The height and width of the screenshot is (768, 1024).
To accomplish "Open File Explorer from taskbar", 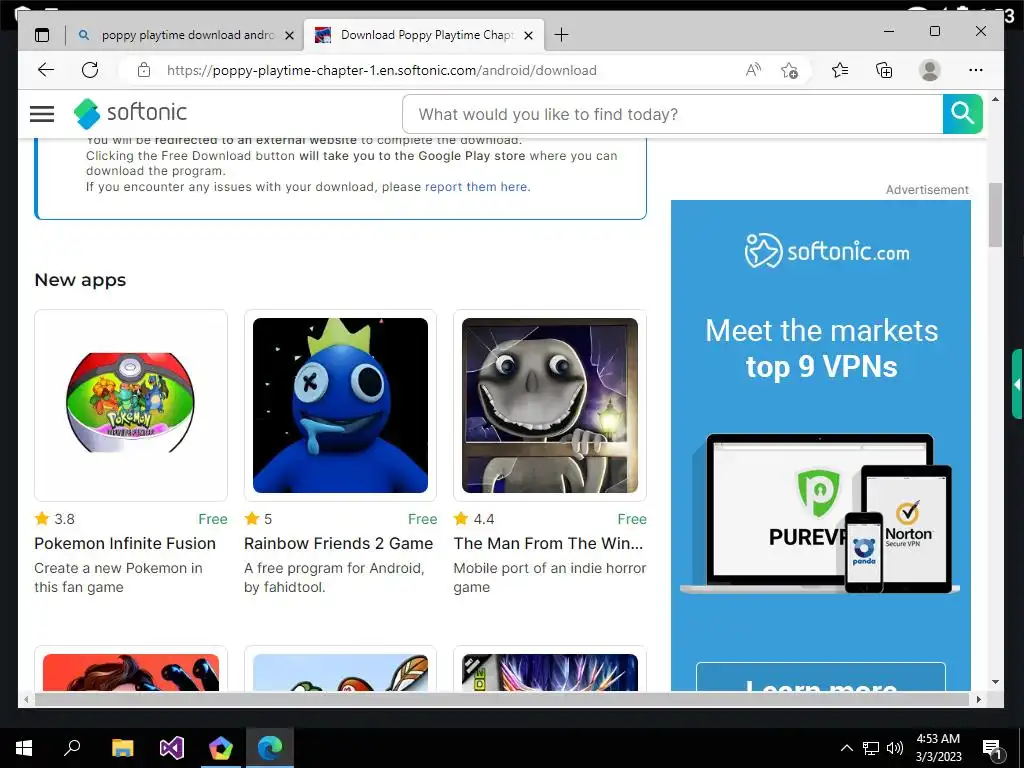I will (x=122, y=748).
